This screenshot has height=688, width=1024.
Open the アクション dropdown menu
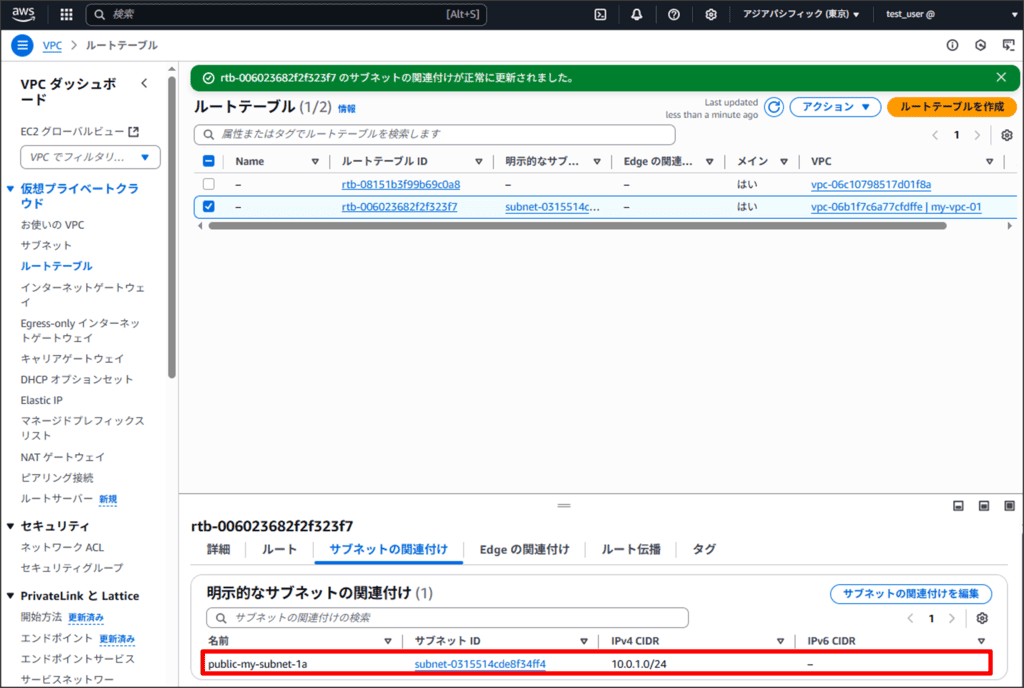click(834, 107)
